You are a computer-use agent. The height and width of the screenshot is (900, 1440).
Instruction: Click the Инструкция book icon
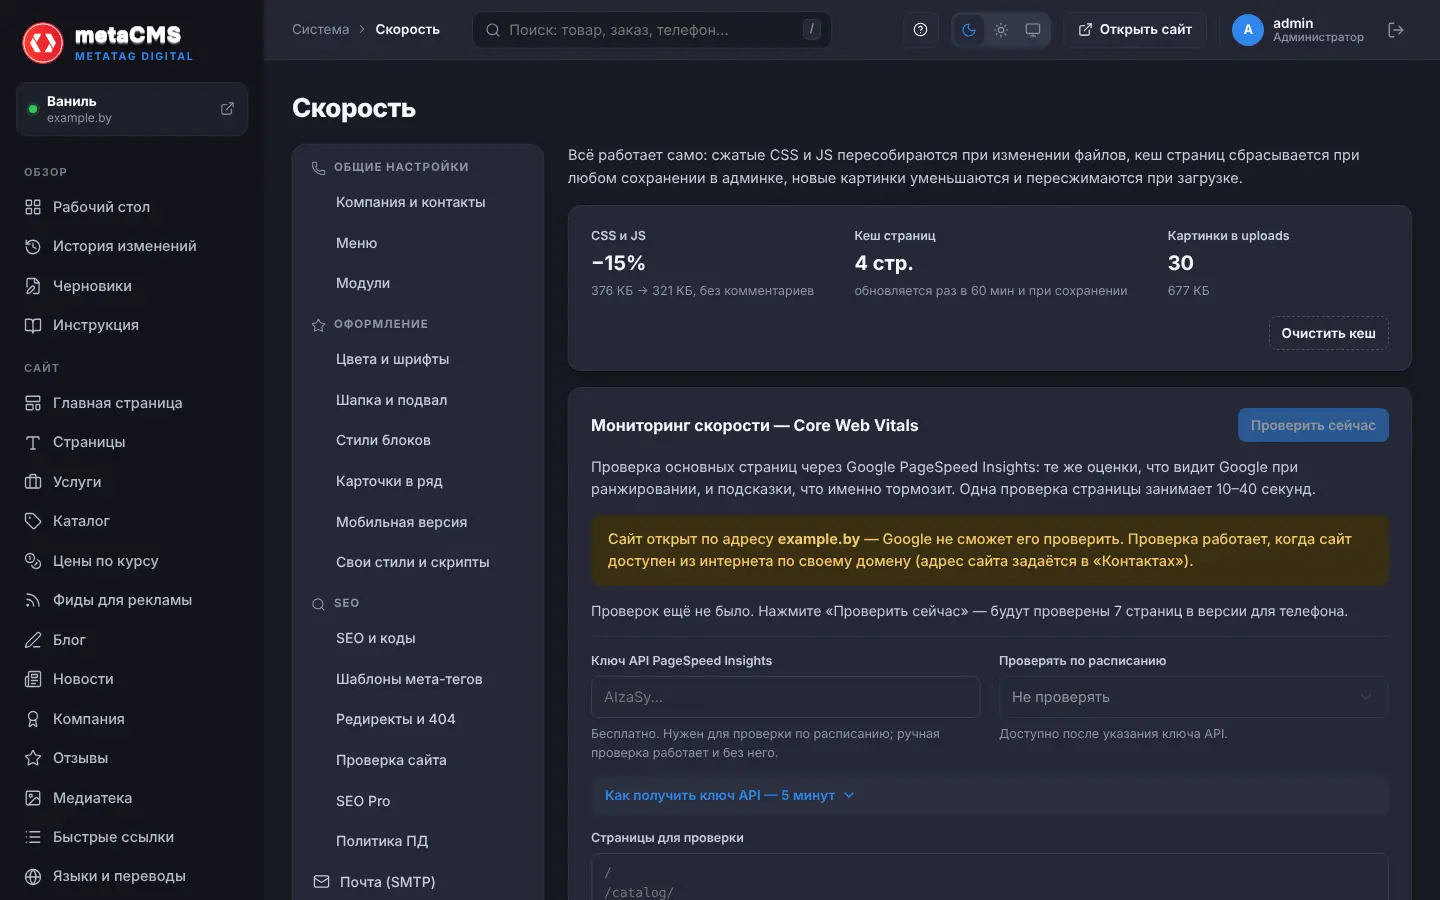[x=33, y=325]
